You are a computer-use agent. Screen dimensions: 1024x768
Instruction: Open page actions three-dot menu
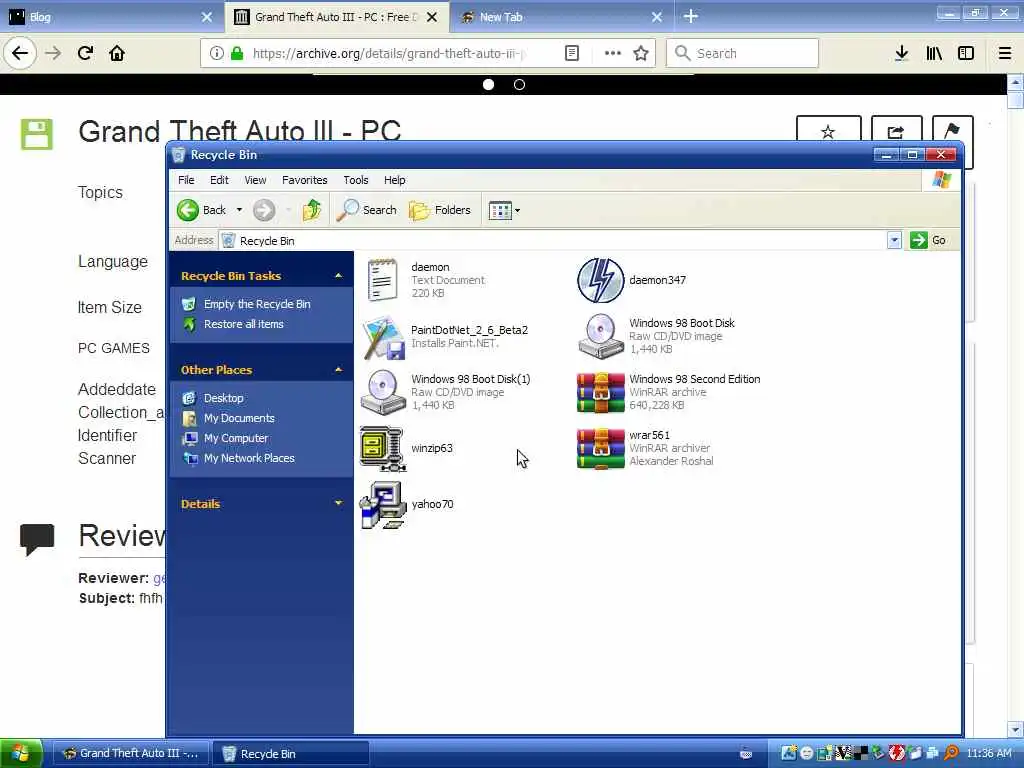pyautogui.click(x=613, y=54)
